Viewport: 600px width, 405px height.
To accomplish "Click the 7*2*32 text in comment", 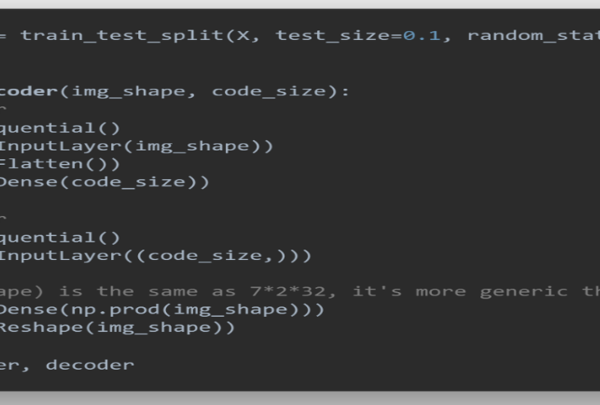I will pos(288,292).
